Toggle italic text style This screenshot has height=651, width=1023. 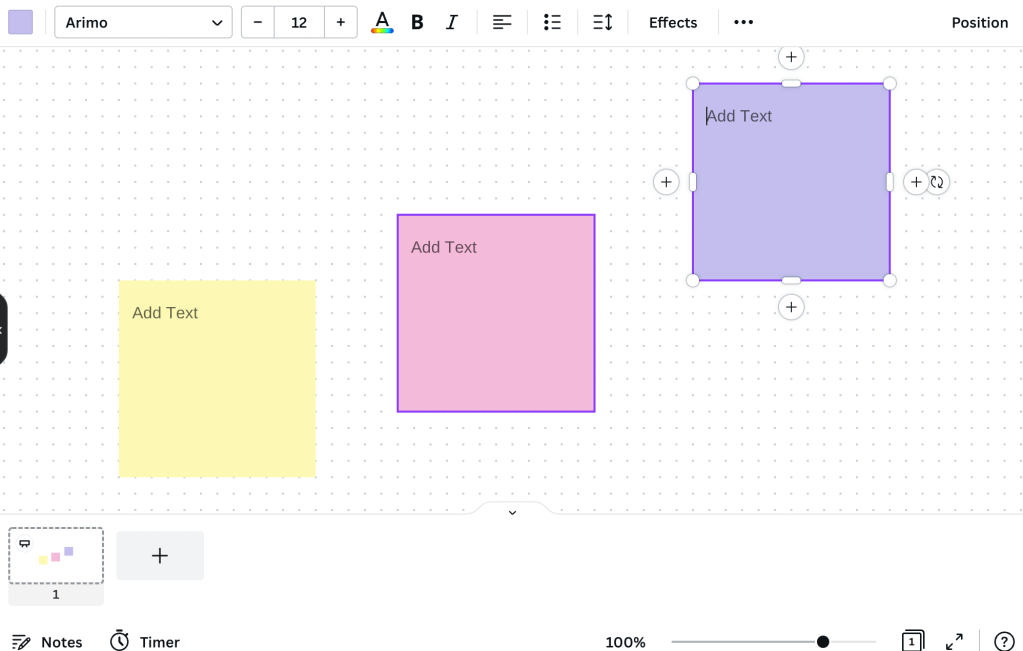(x=451, y=22)
